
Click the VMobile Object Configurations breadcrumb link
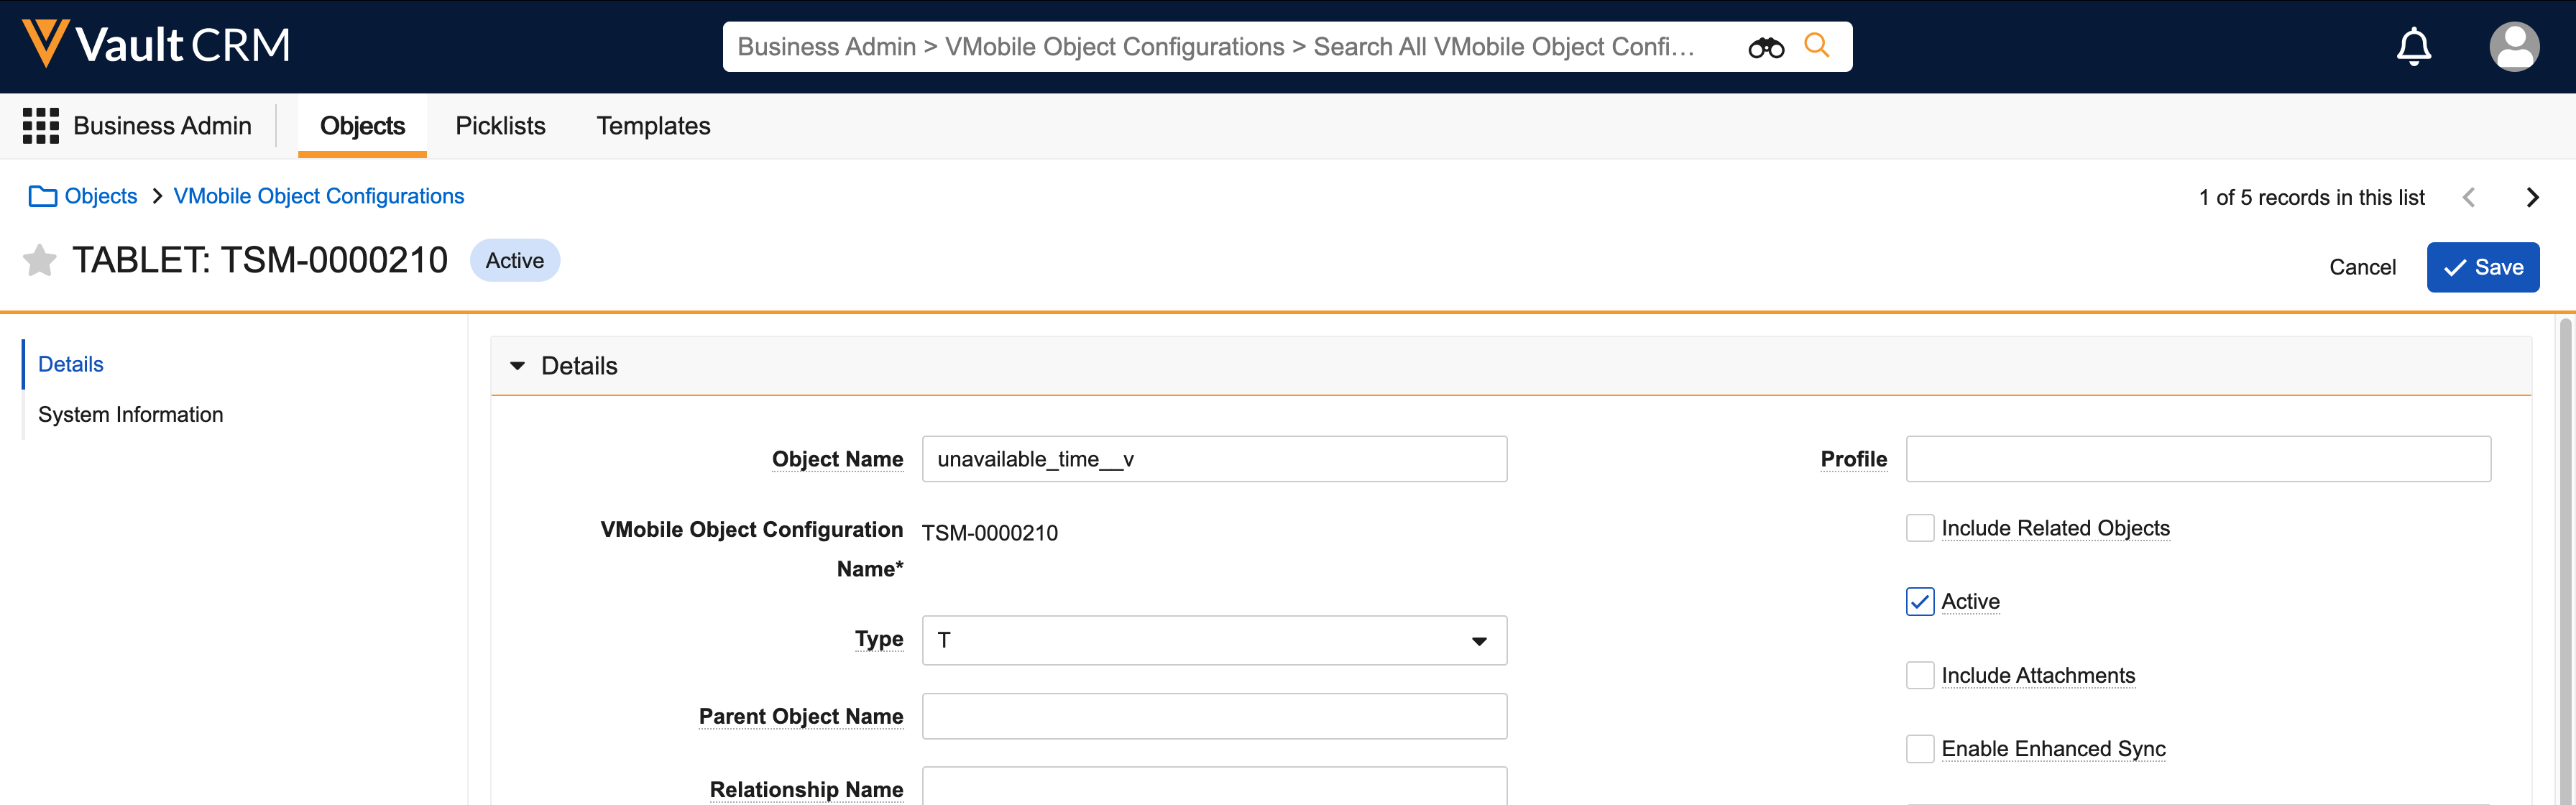click(x=318, y=196)
